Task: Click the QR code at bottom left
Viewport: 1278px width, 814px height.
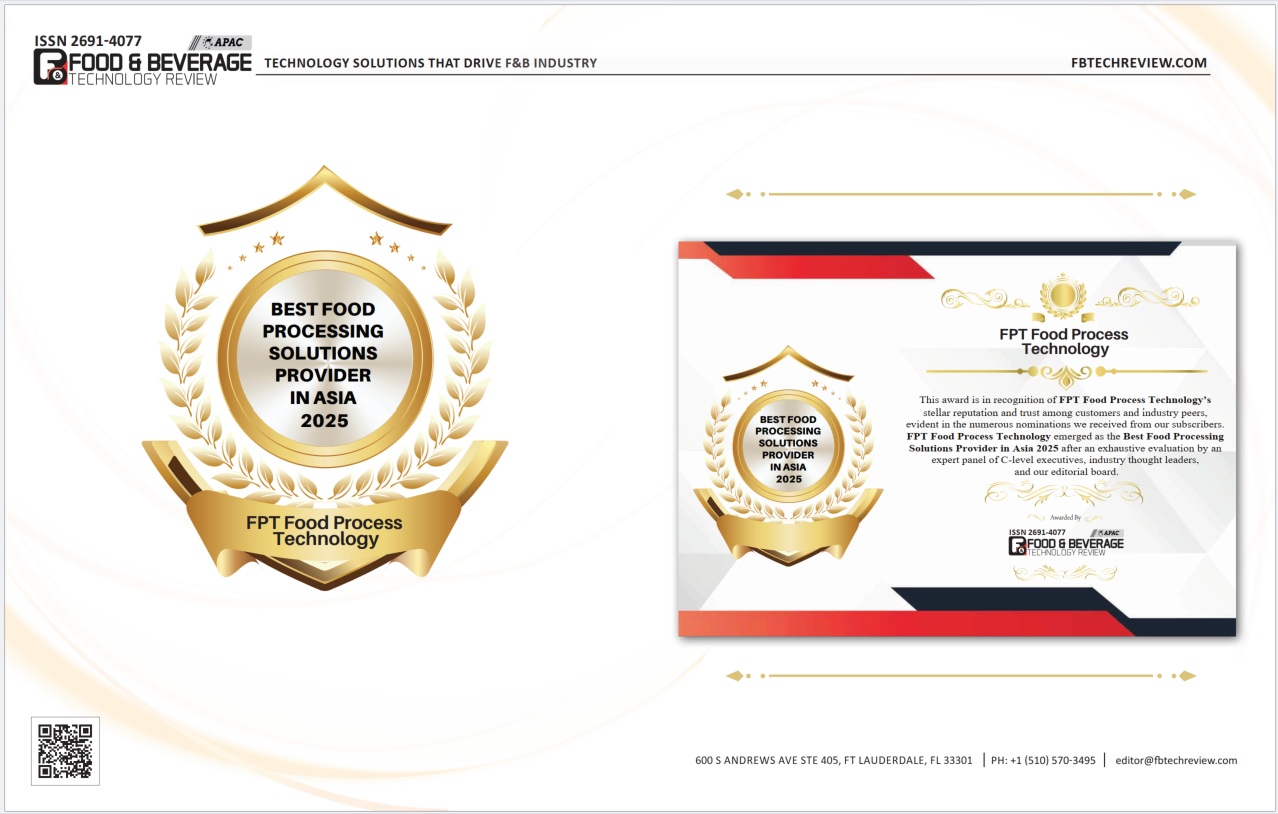Action: 65,751
